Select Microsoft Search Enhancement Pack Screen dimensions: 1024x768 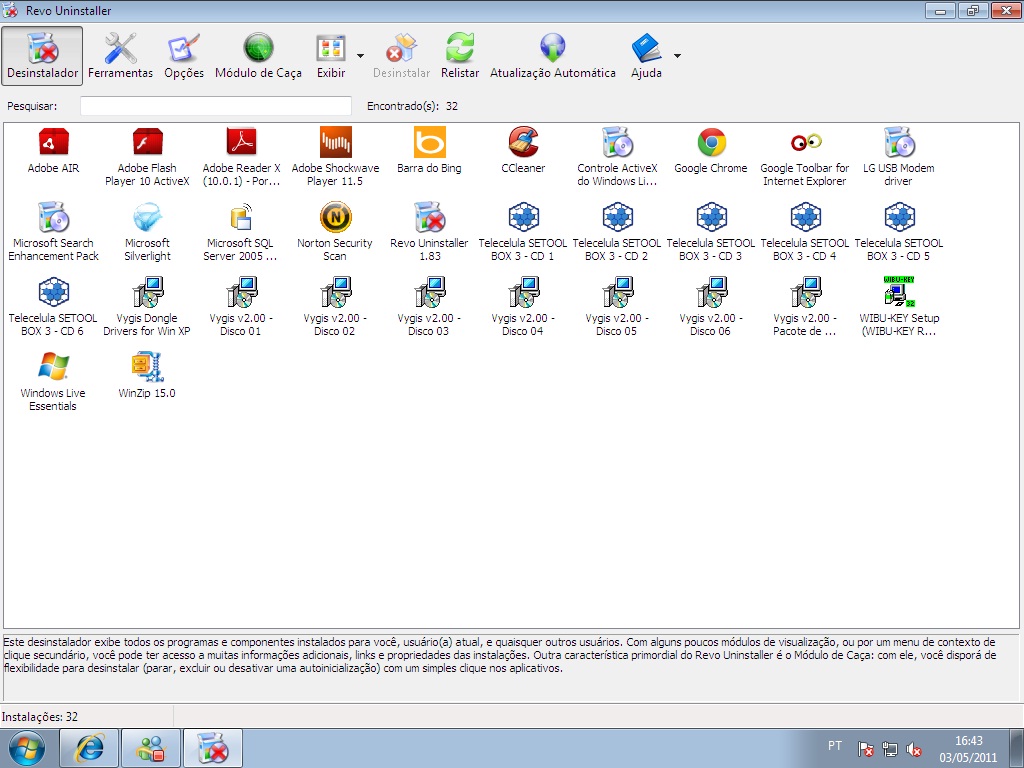[54, 232]
